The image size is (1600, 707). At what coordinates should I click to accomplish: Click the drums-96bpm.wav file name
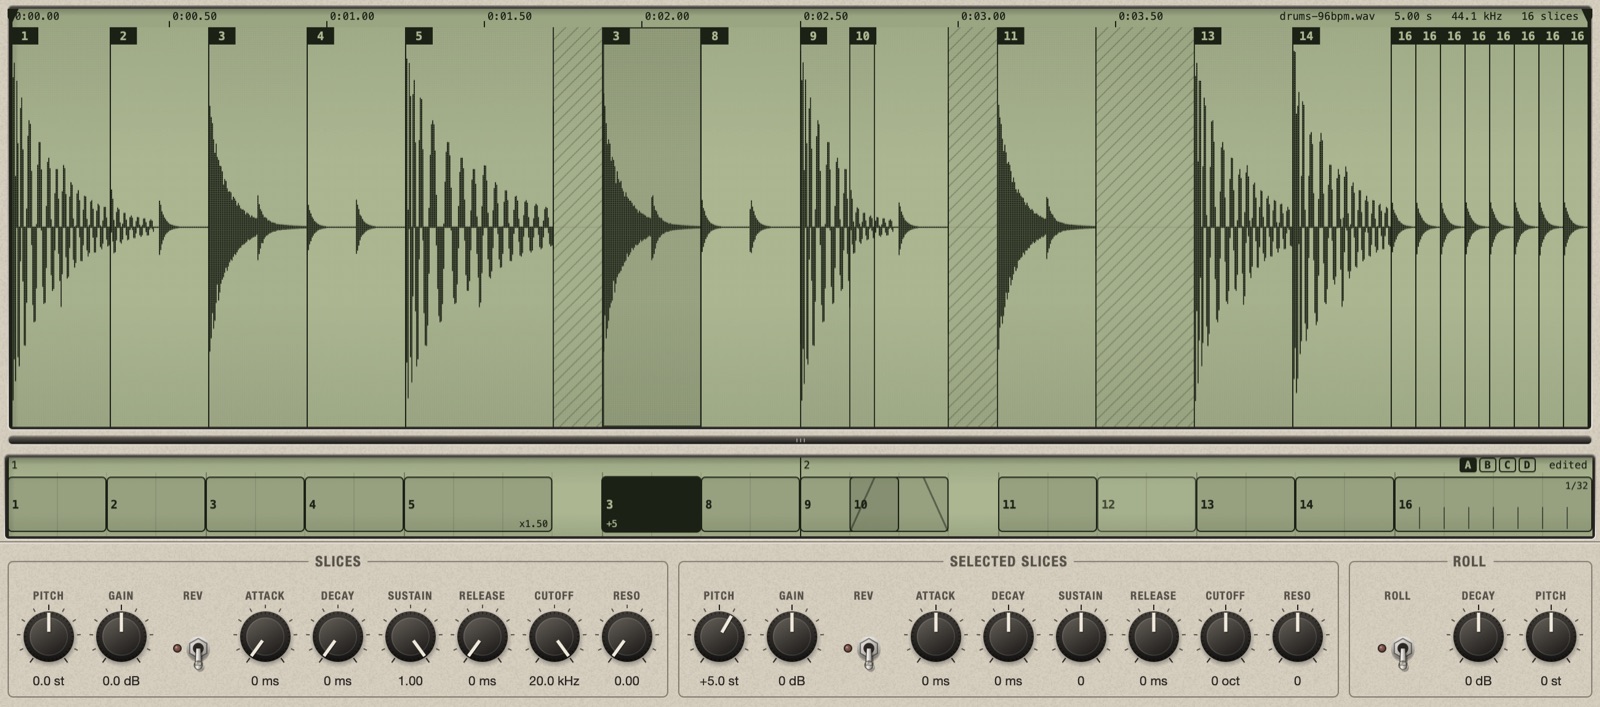[1327, 16]
